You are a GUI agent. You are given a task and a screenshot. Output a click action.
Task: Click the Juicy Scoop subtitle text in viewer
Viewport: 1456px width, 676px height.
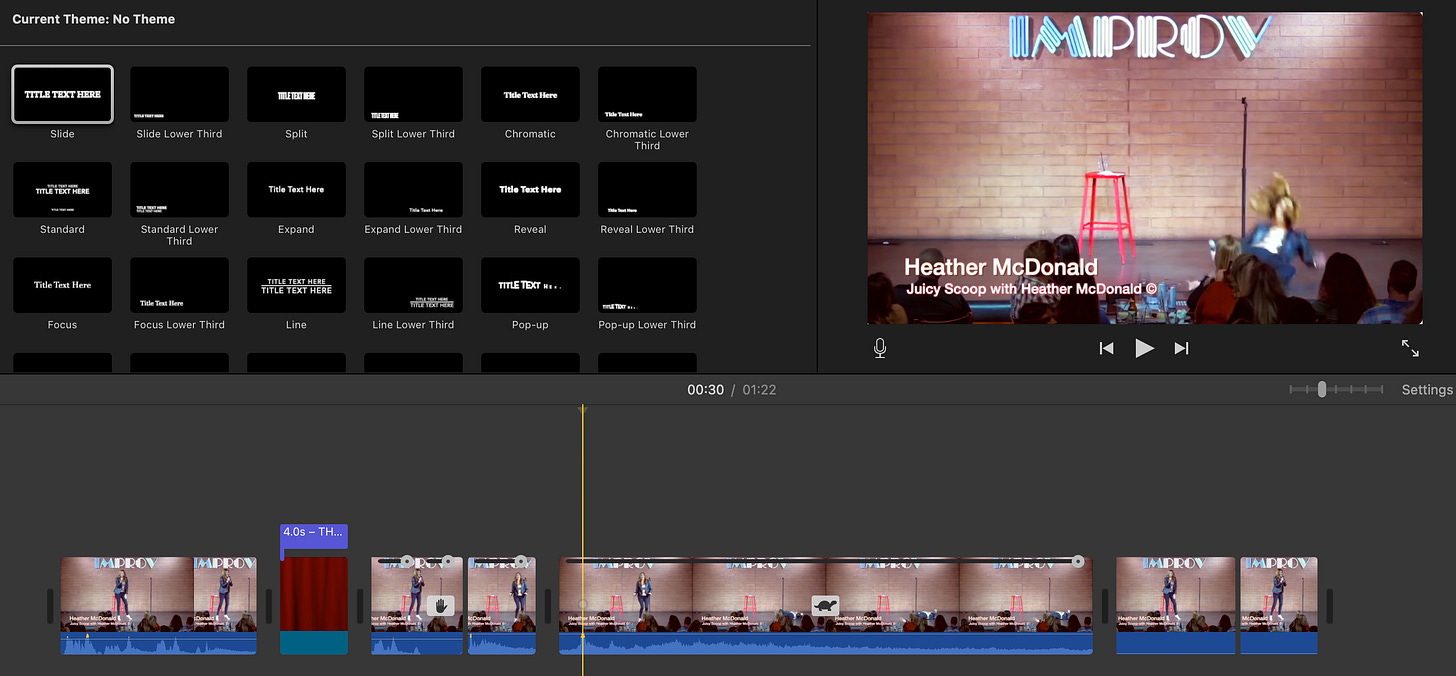(x=1031, y=289)
